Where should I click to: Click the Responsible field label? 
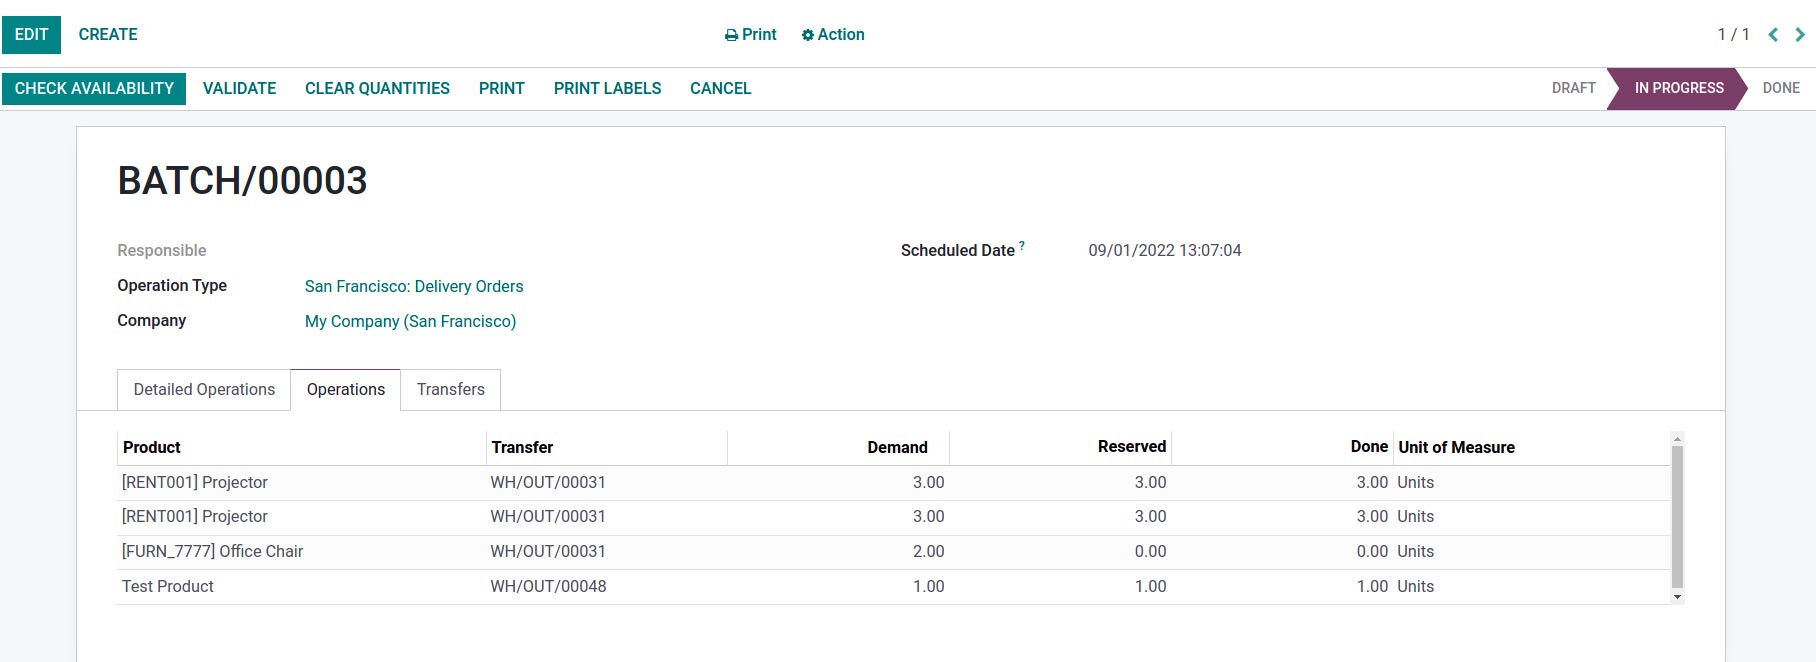[162, 251]
